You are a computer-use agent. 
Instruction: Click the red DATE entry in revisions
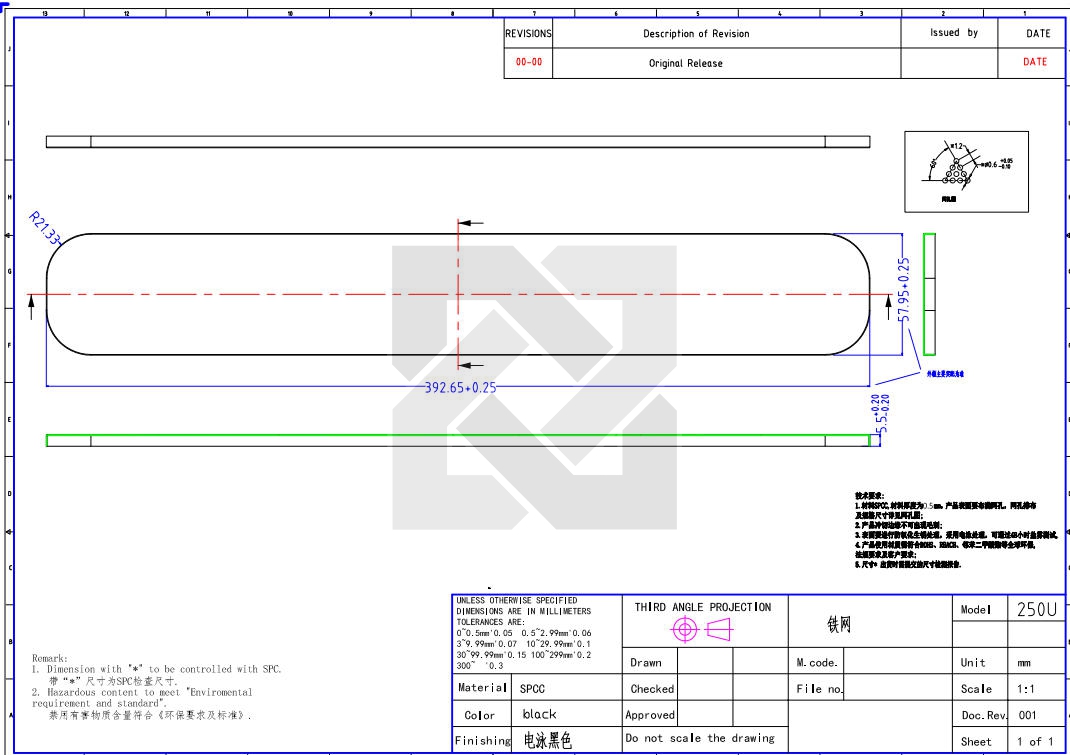coord(1035,62)
